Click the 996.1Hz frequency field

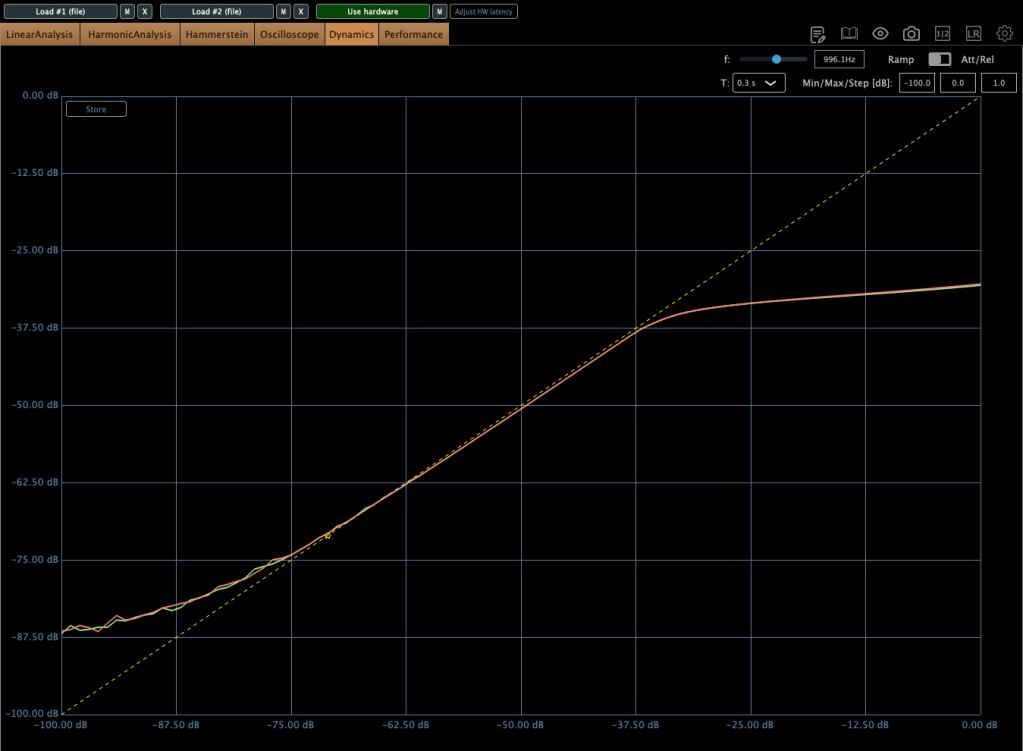839,60
